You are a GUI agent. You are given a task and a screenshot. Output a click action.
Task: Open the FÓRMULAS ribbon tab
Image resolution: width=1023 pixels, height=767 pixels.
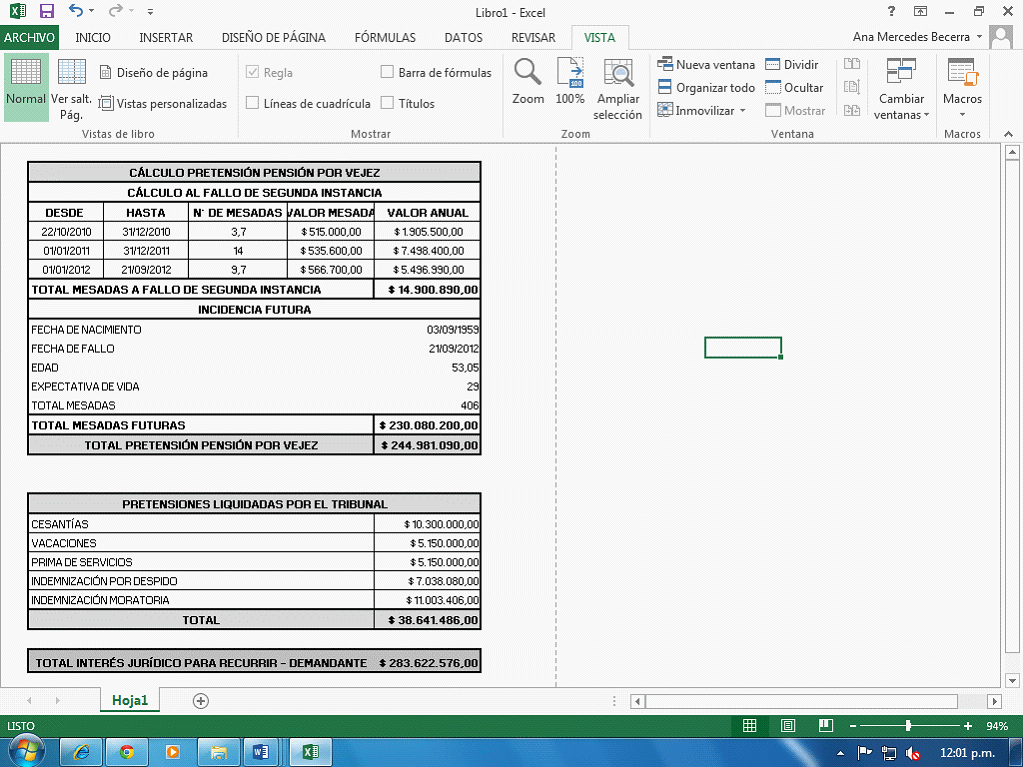[x=385, y=38]
